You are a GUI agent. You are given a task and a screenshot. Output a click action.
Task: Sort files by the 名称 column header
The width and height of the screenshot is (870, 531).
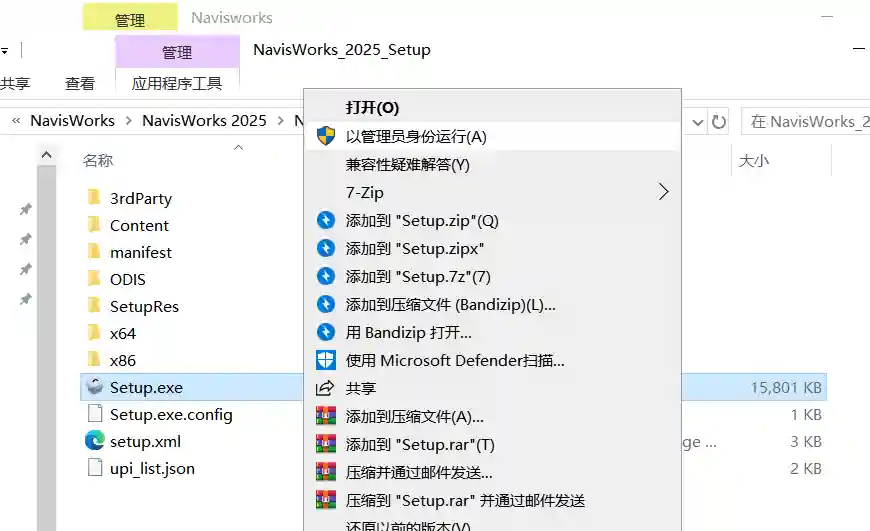click(x=98, y=160)
